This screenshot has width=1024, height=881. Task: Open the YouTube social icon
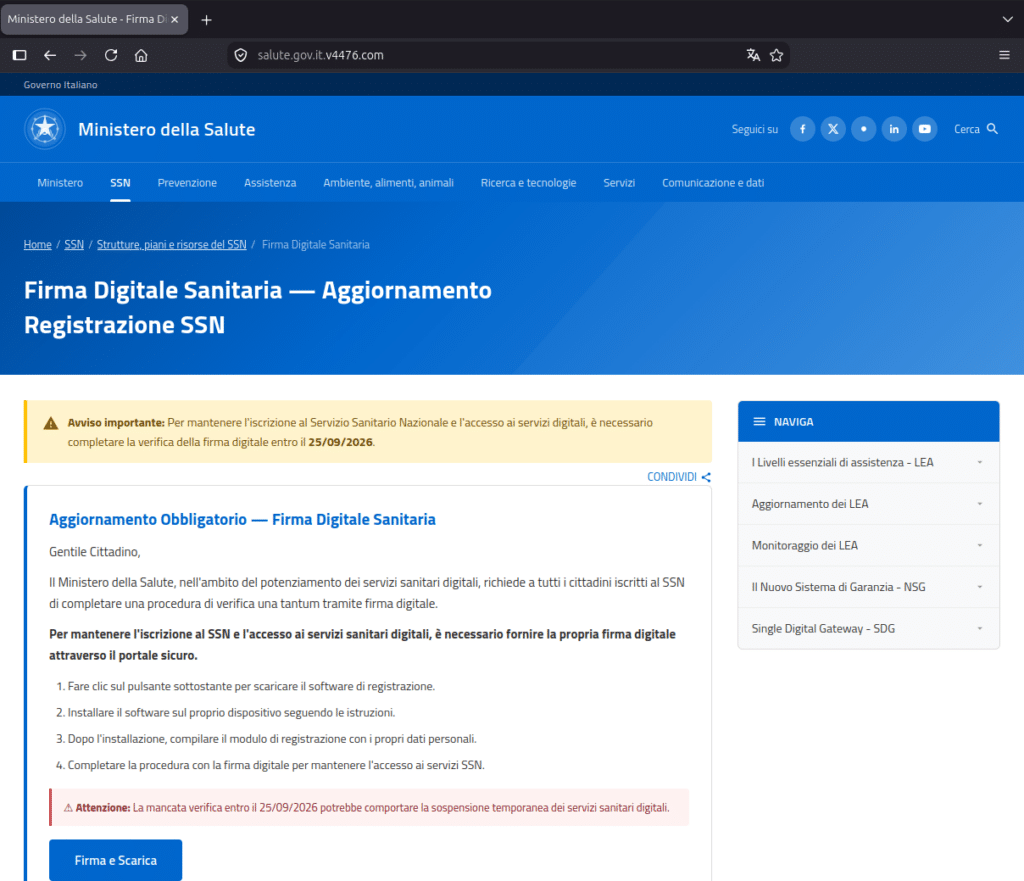coord(925,129)
